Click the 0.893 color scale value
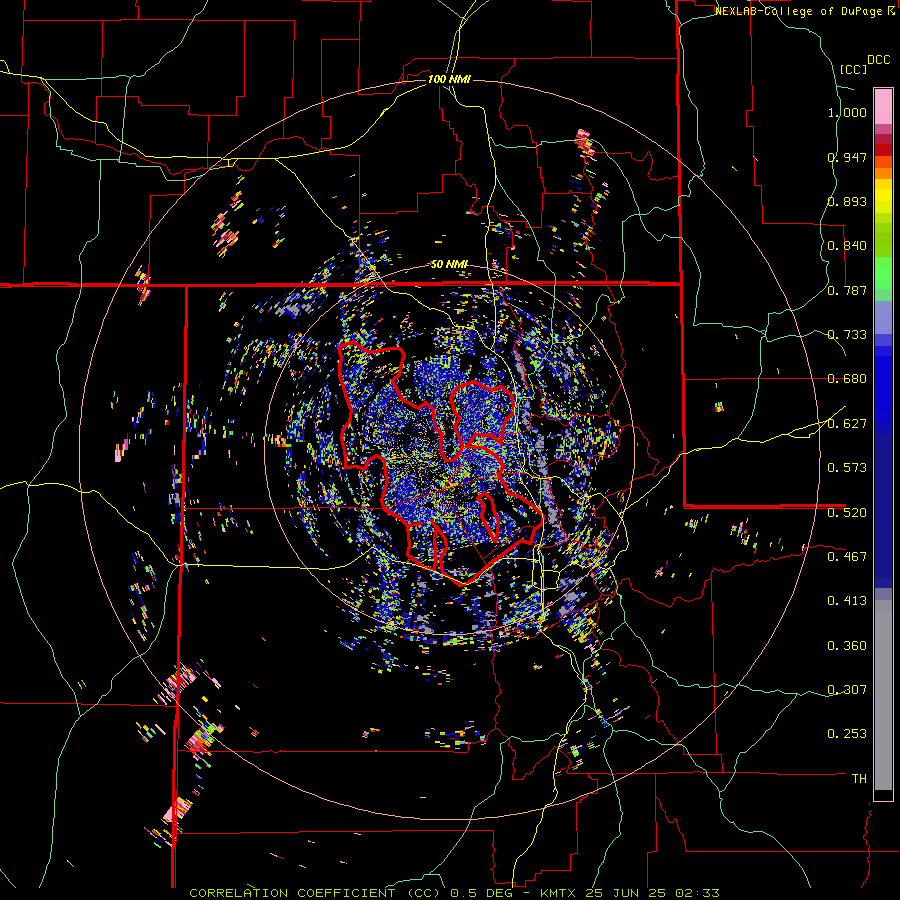The height and width of the screenshot is (900, 900). pyautogui.click(x=847, y=201)
